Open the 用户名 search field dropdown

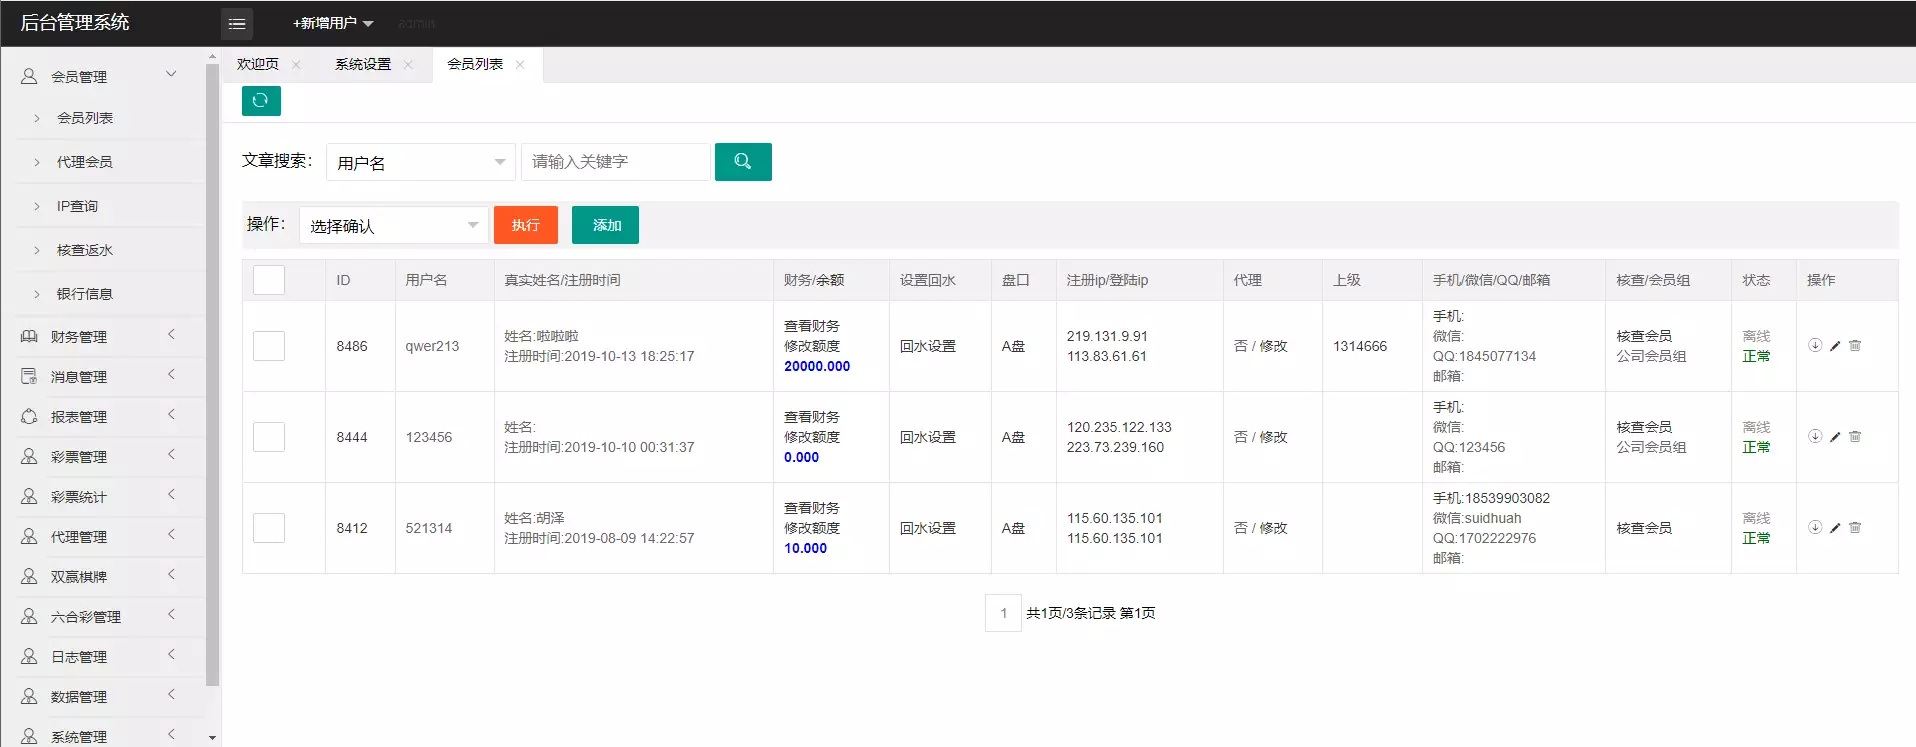tap(421, 162)
